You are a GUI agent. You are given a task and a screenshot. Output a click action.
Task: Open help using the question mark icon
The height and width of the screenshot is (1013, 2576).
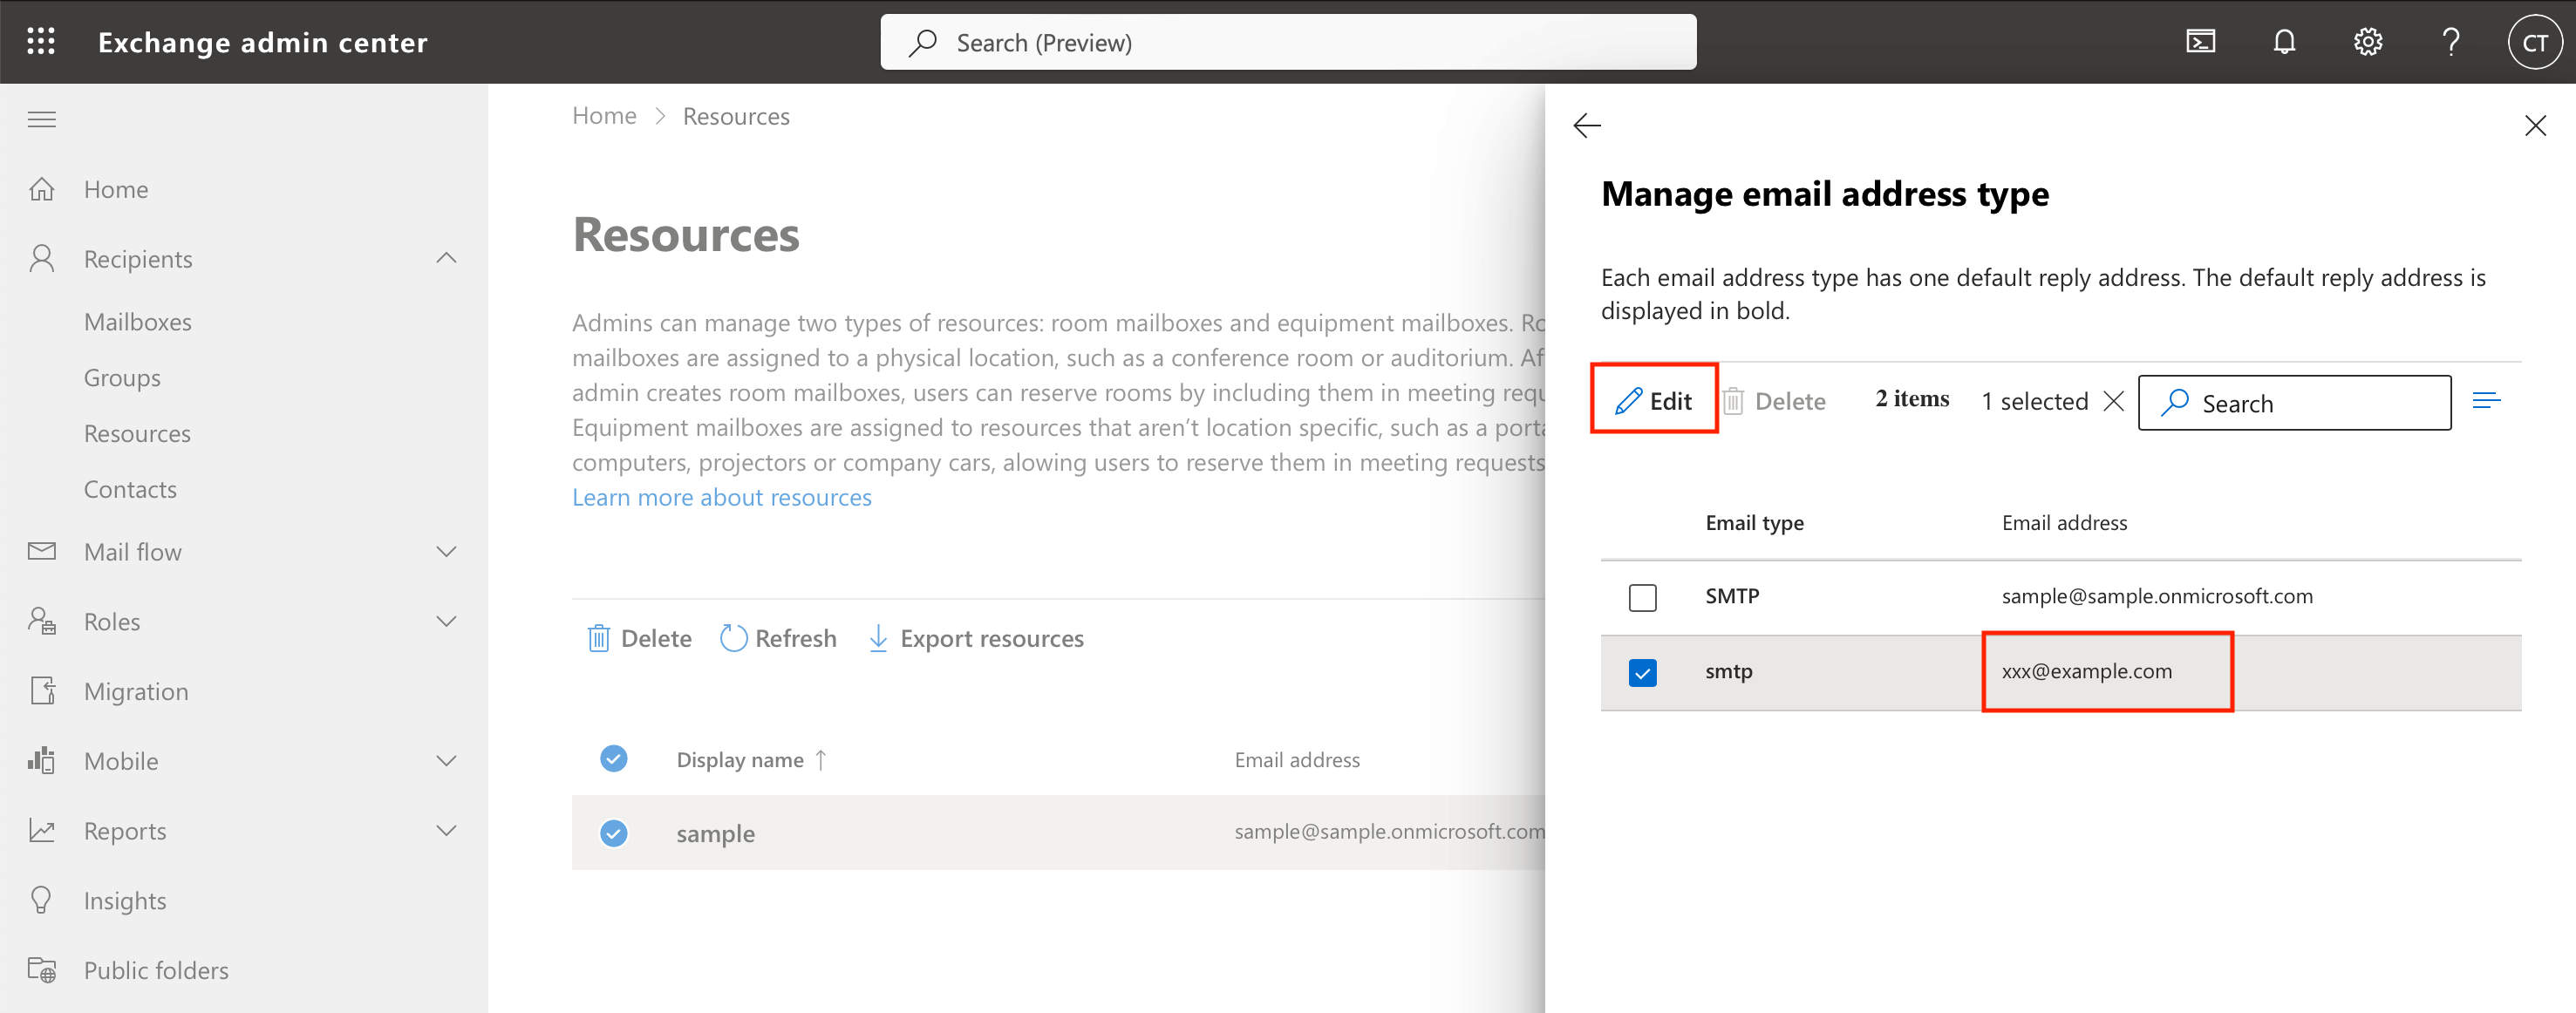click(x=2451, y=41)
